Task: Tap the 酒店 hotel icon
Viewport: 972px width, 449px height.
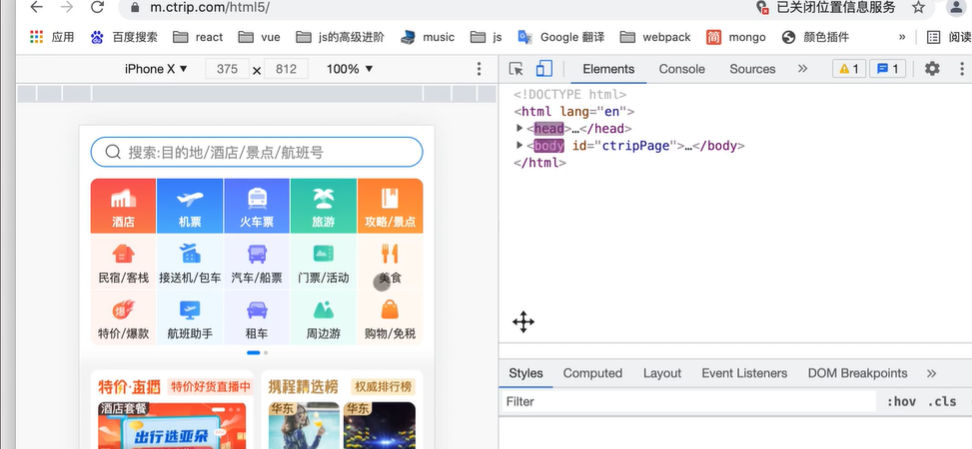Action: [x=123, y=206]
